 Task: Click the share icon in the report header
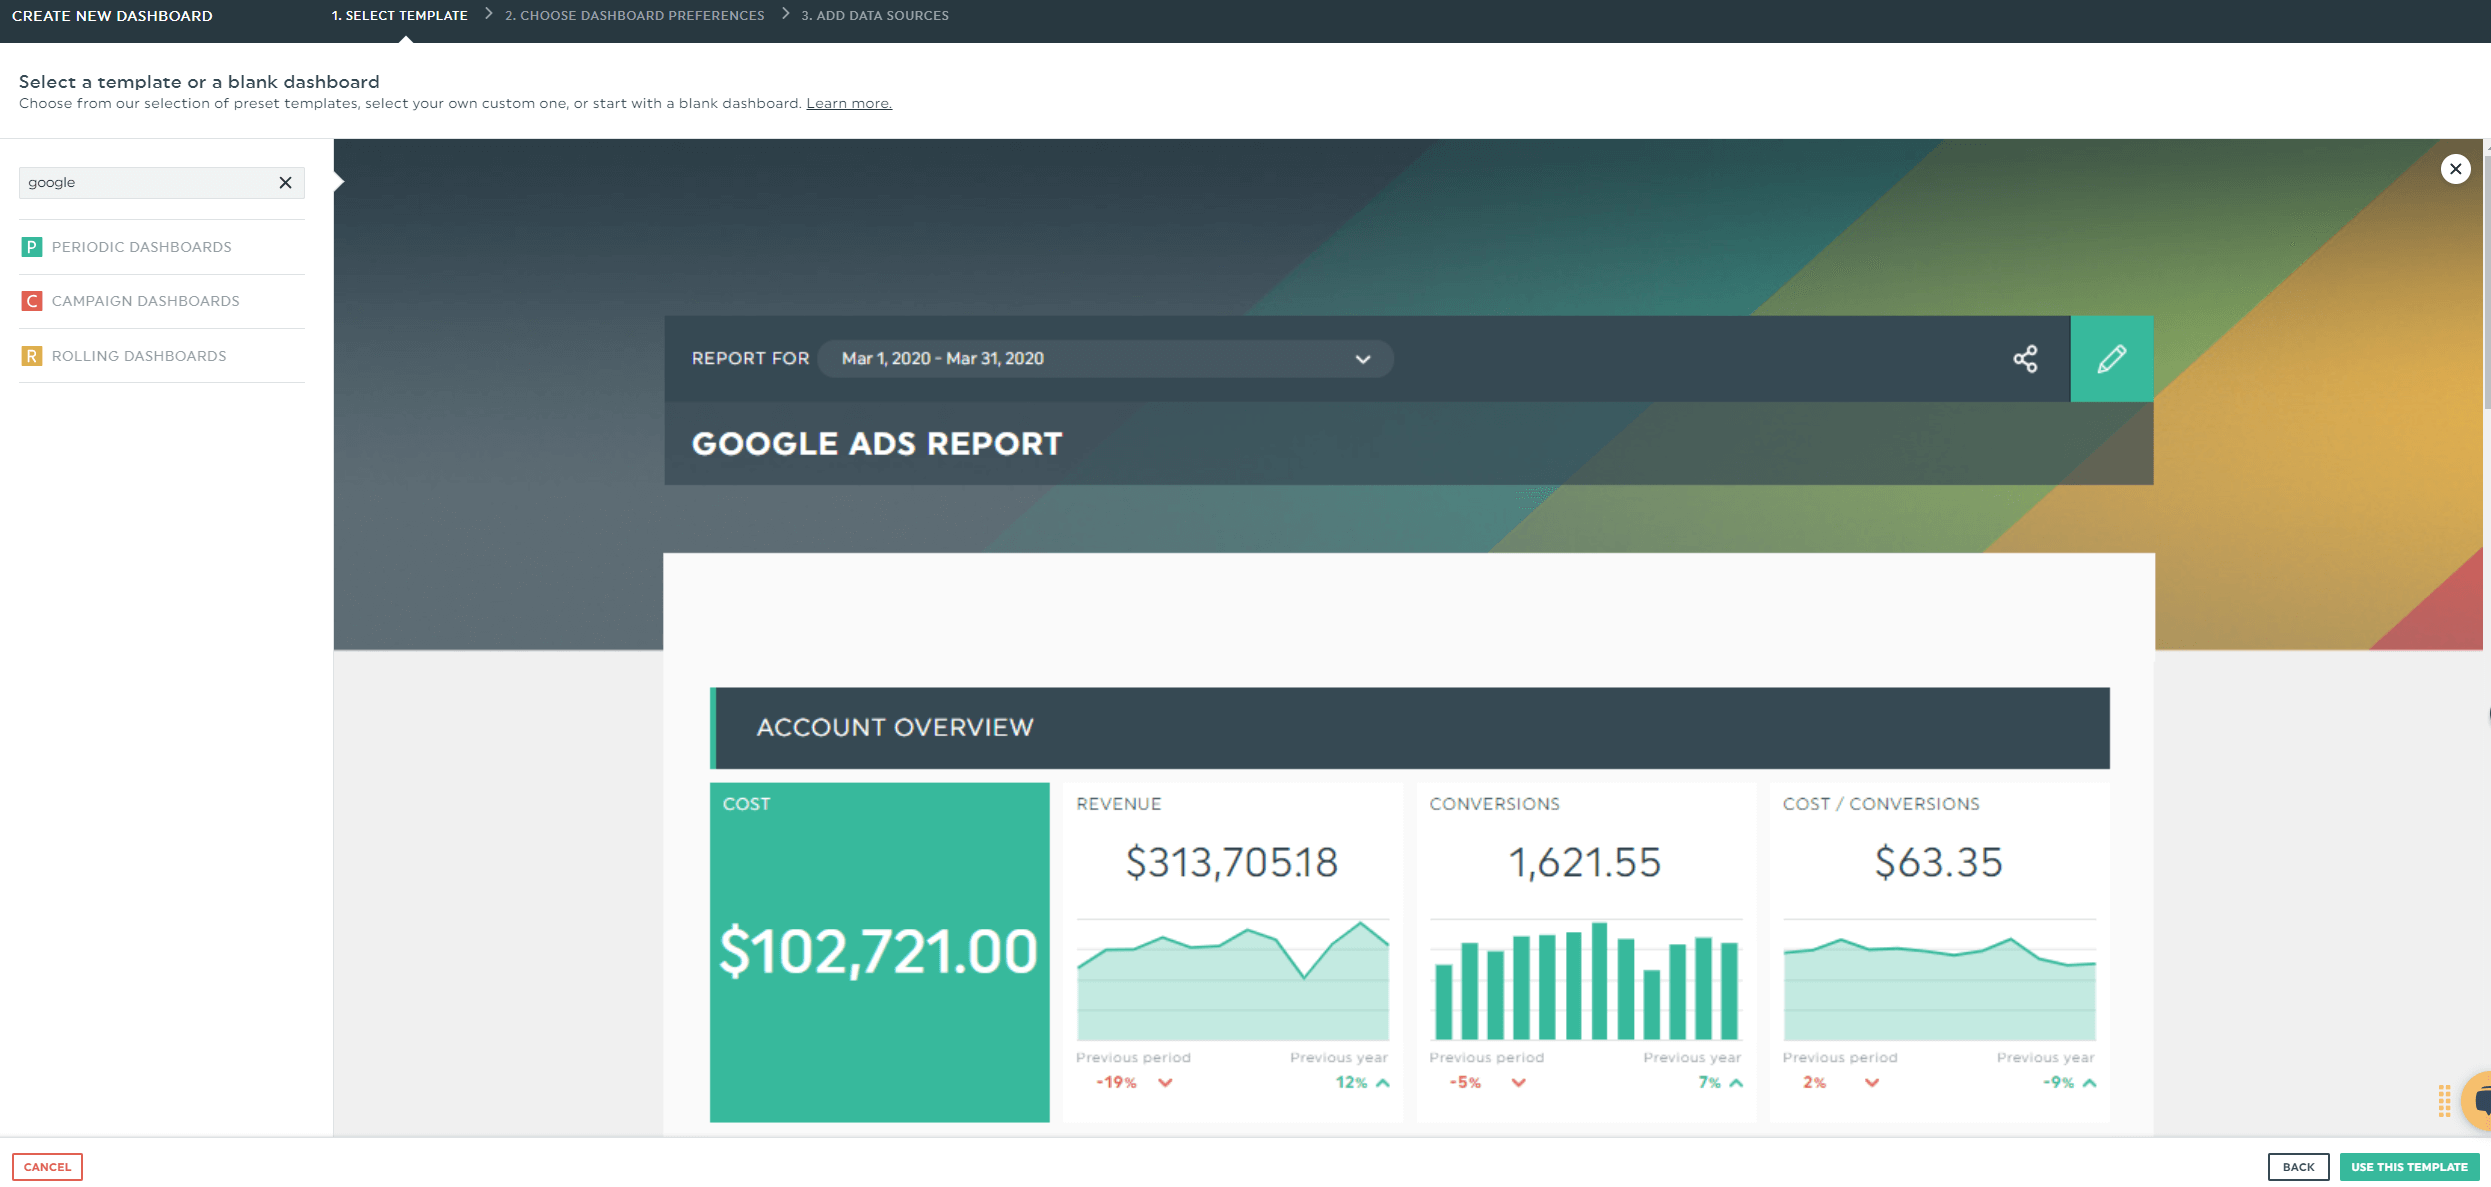coord(2025,359)
